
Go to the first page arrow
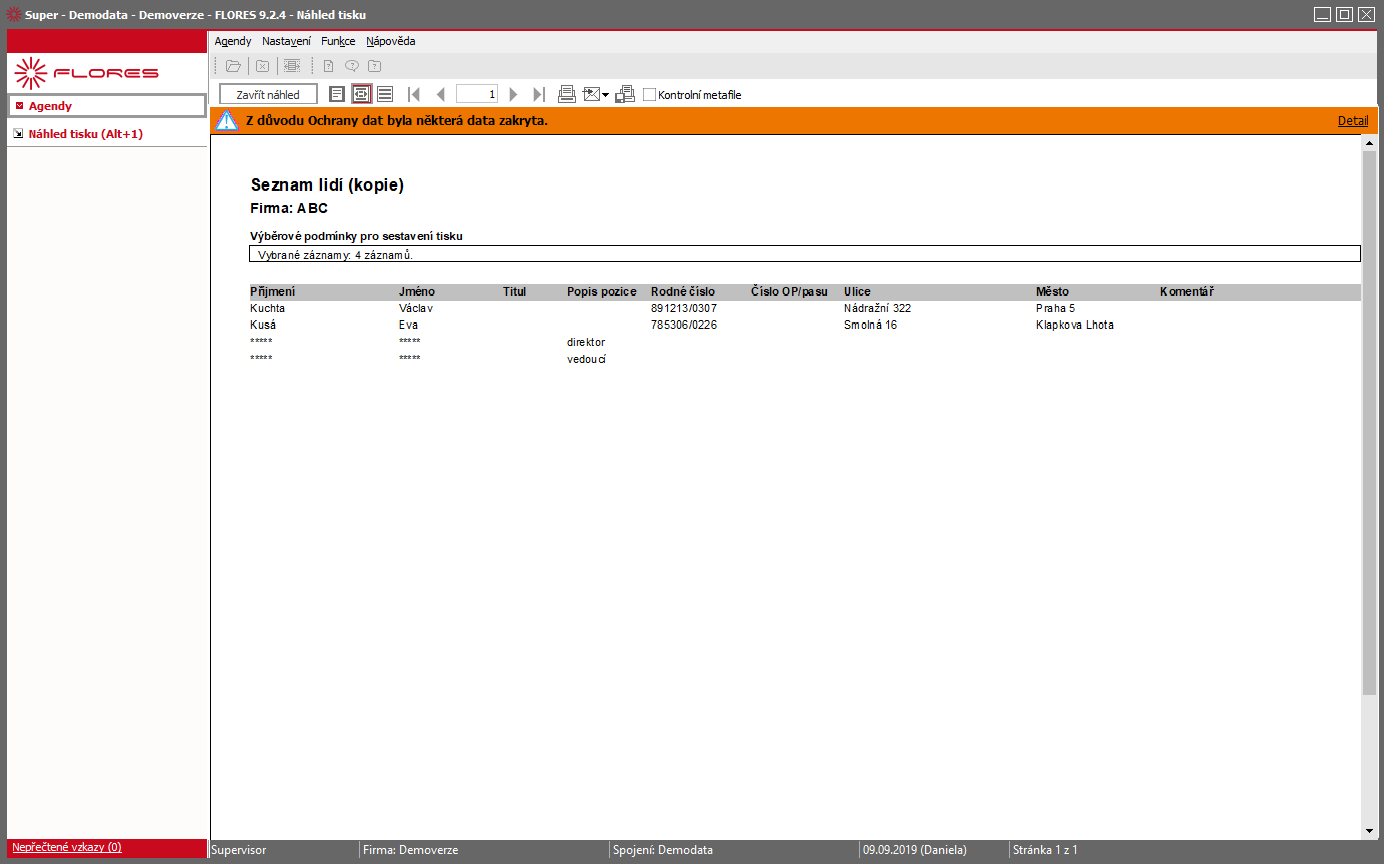click(414, 94)
